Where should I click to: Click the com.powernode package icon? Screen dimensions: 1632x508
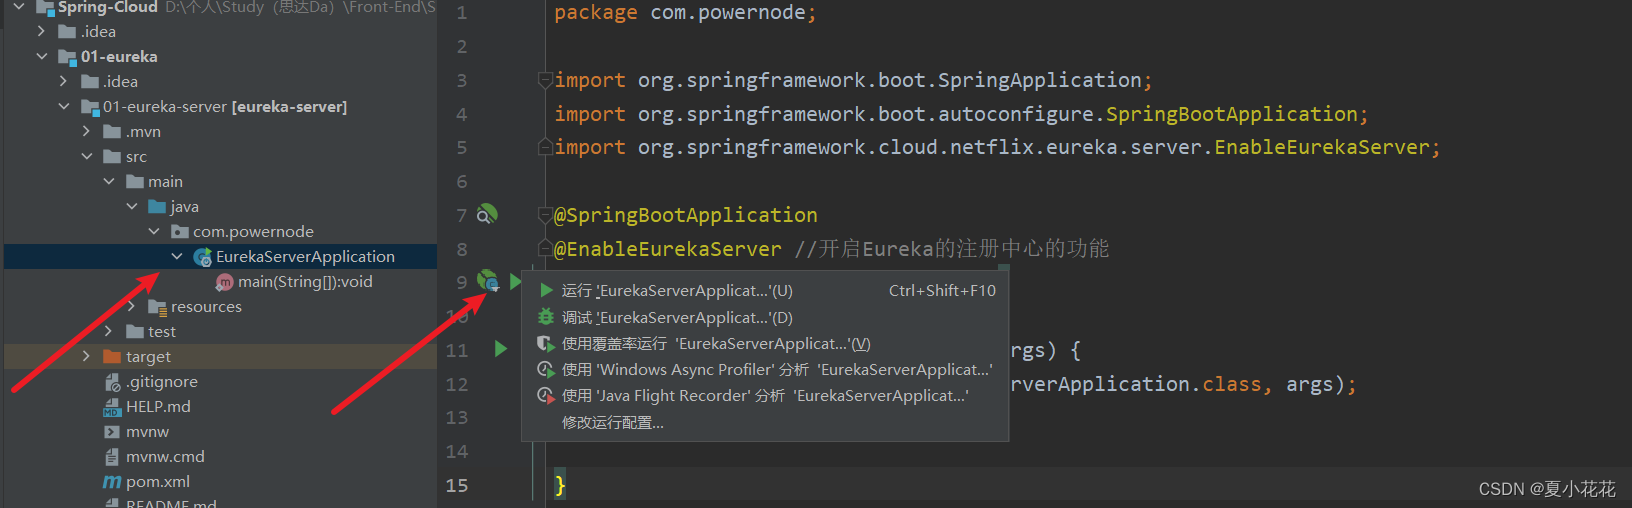click(x=180, y=232)
